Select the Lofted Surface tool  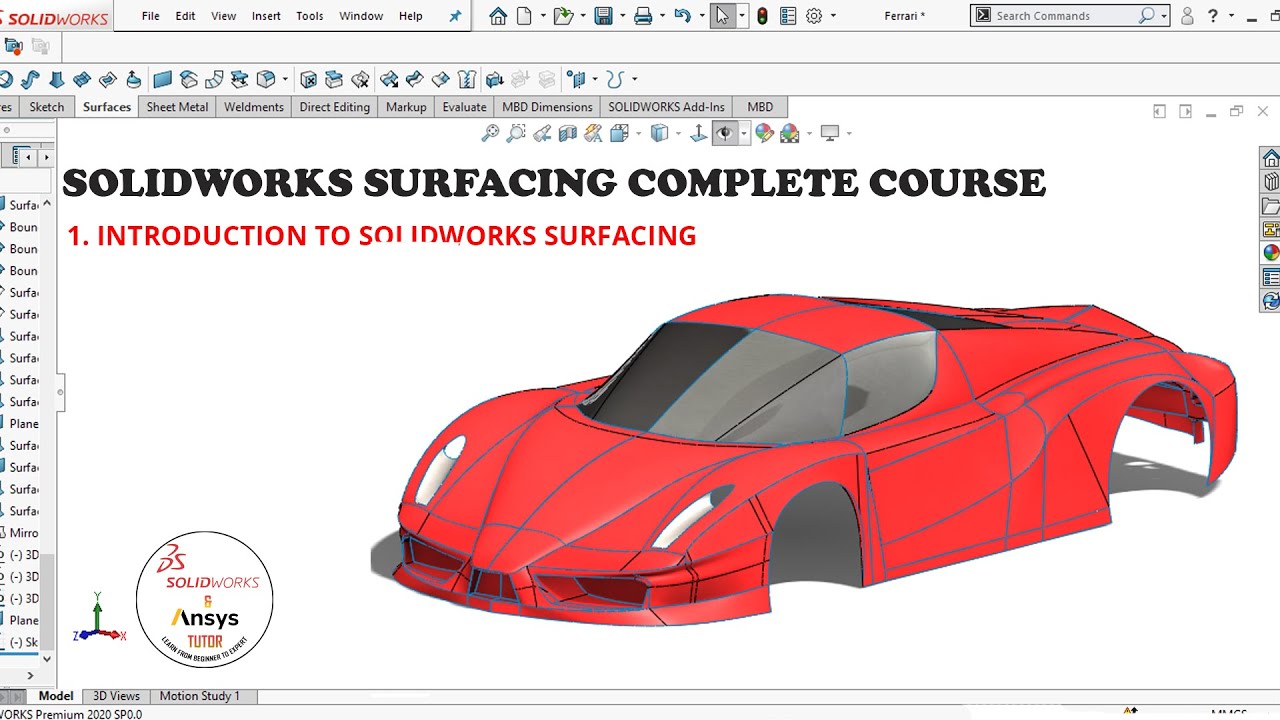coord(56,80)
